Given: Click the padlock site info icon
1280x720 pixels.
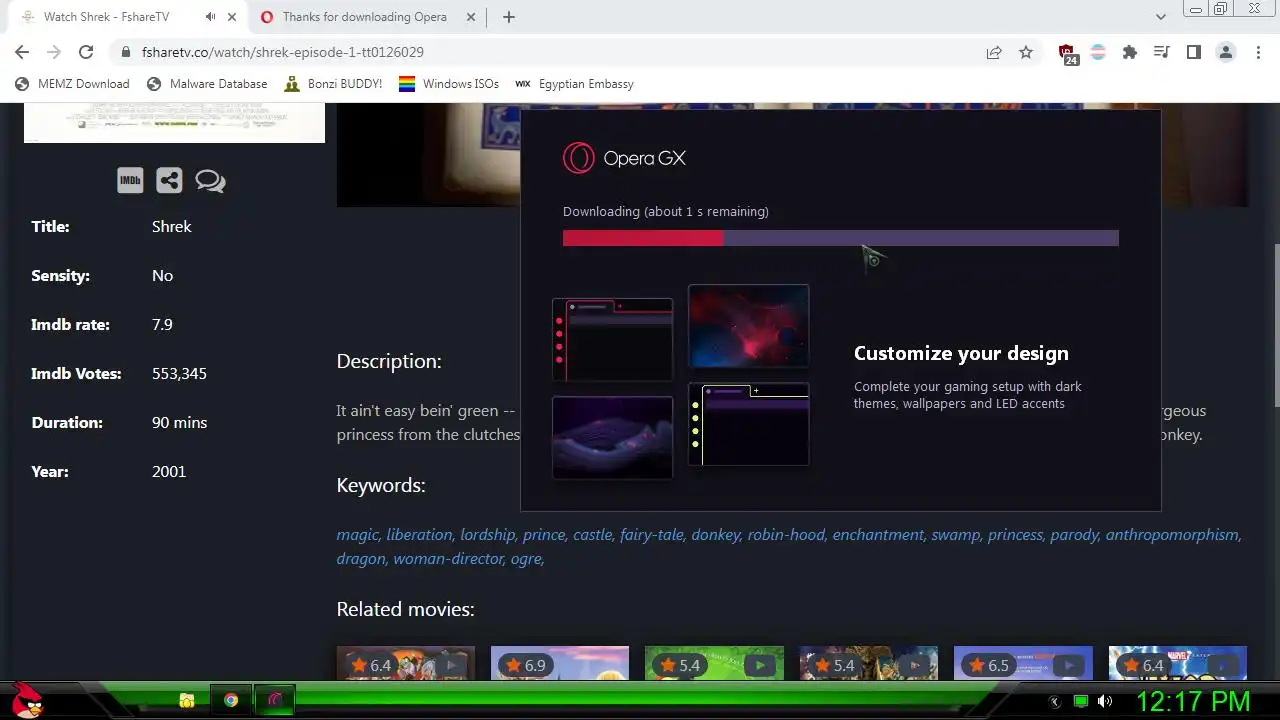Looking at the screenshot, I should pos(126,52).
